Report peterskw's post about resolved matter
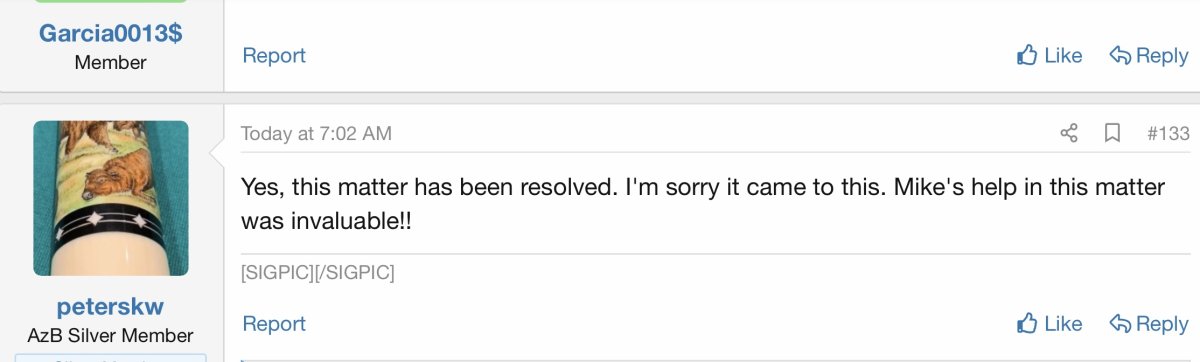 274,323
